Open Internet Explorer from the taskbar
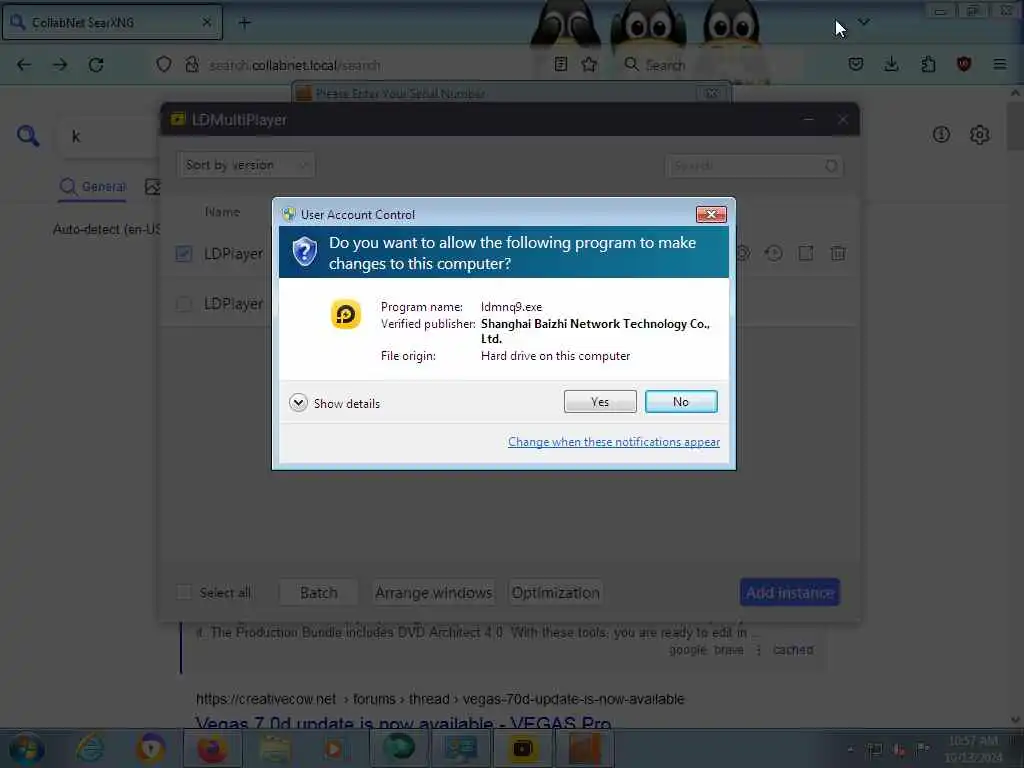 pyautogui.click(x=90, y=748)
